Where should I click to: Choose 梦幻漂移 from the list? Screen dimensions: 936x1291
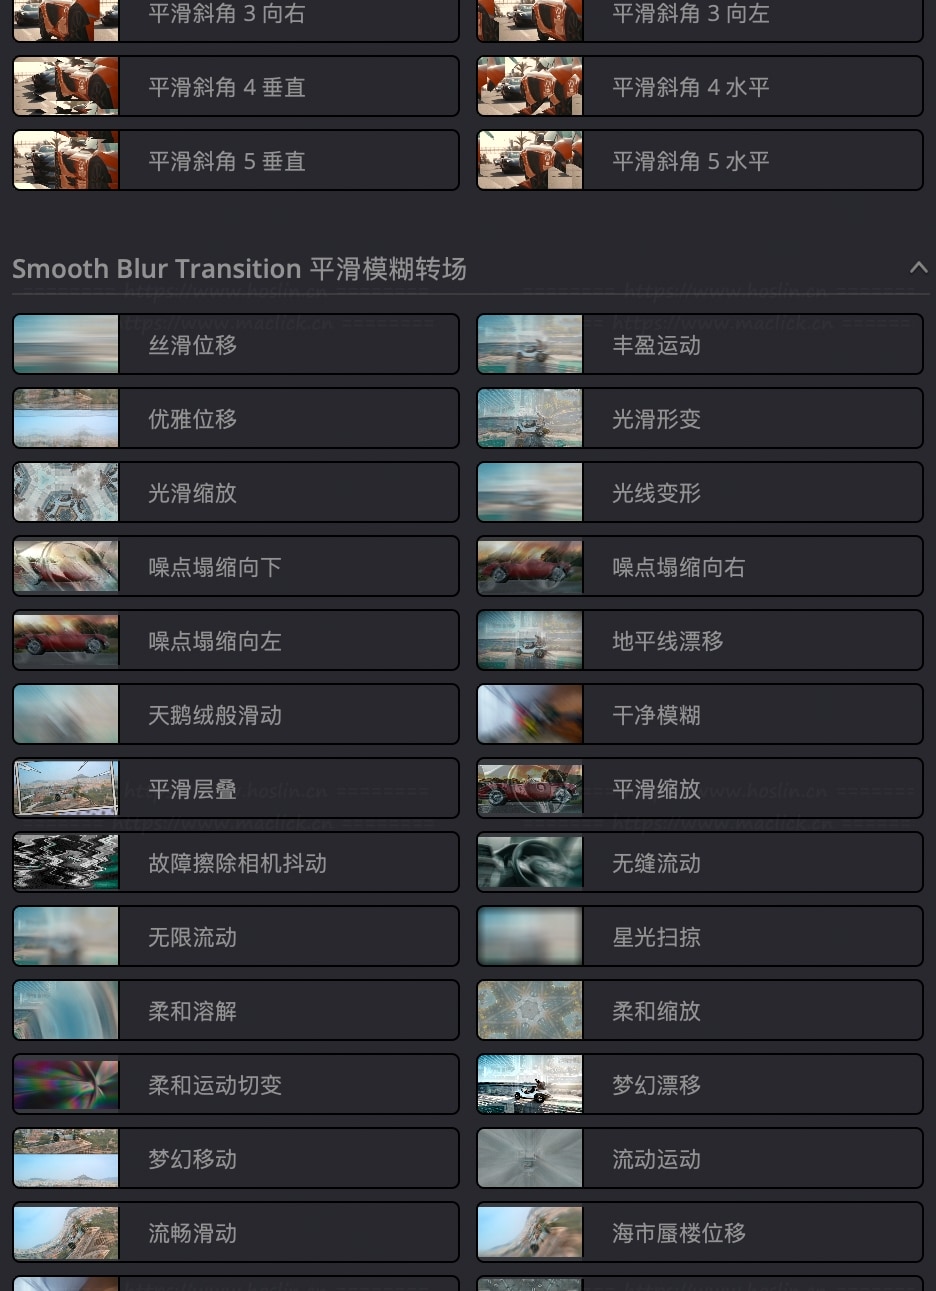(x=700, y=1085)
